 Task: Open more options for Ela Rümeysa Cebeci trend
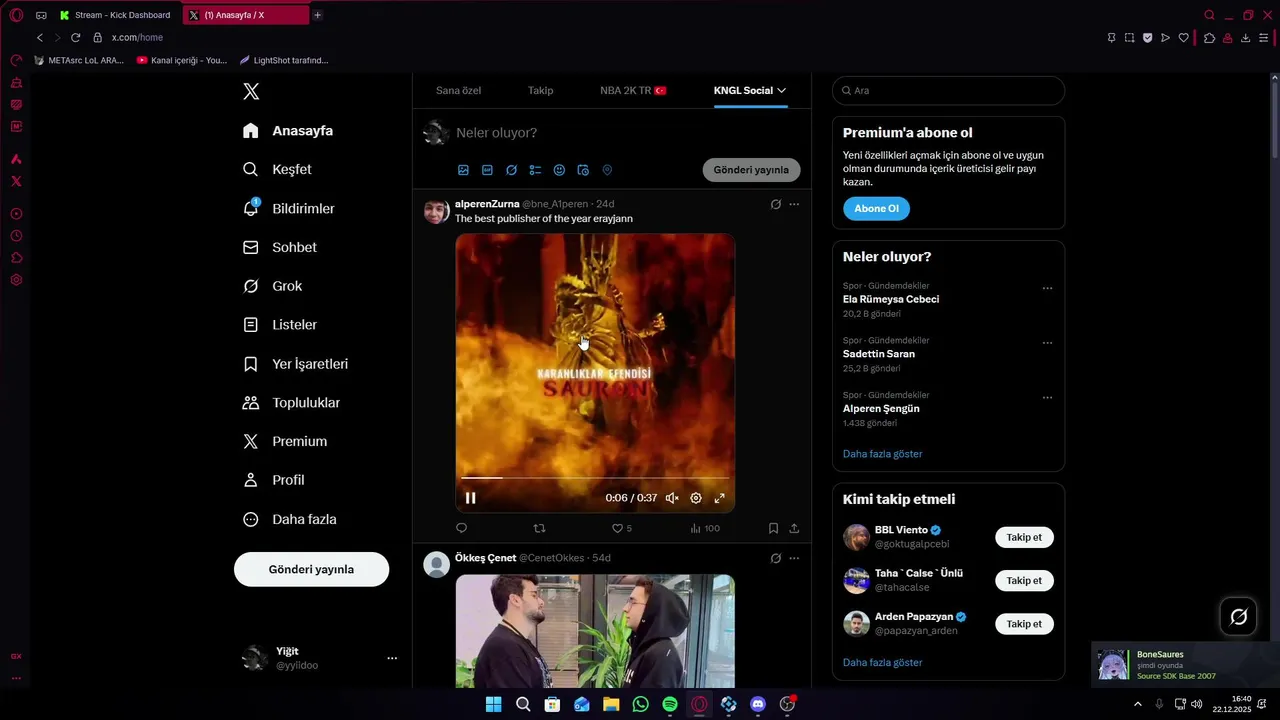tap(1047, 288)
